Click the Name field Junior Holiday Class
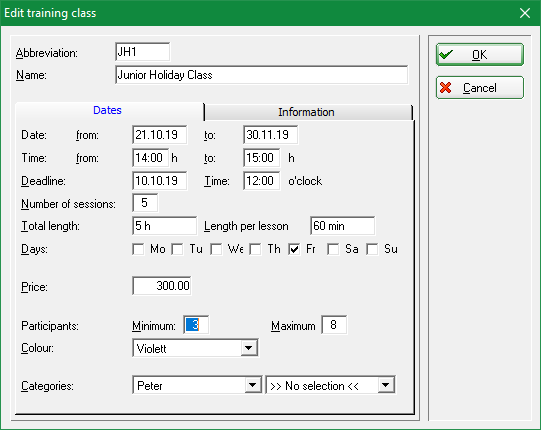This screenshot has height=430, width=541. pyautogui.click(x=262, y=75)
